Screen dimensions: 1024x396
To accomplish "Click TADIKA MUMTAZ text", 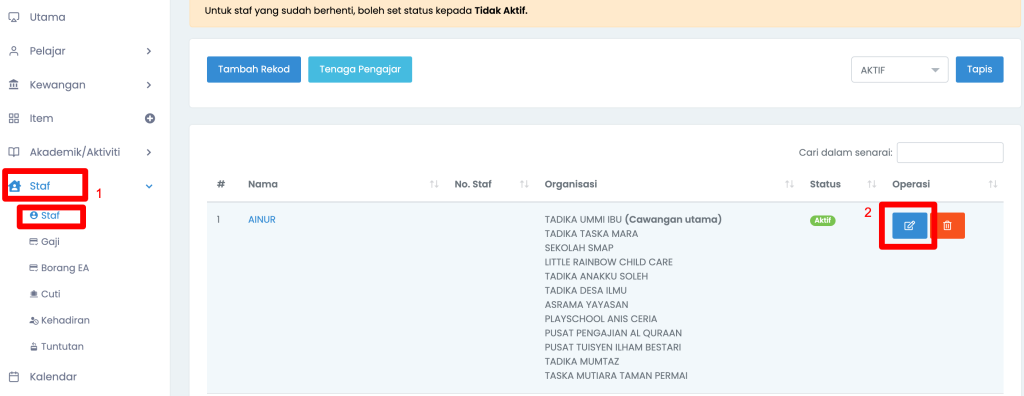I will [x=582, y=361].
